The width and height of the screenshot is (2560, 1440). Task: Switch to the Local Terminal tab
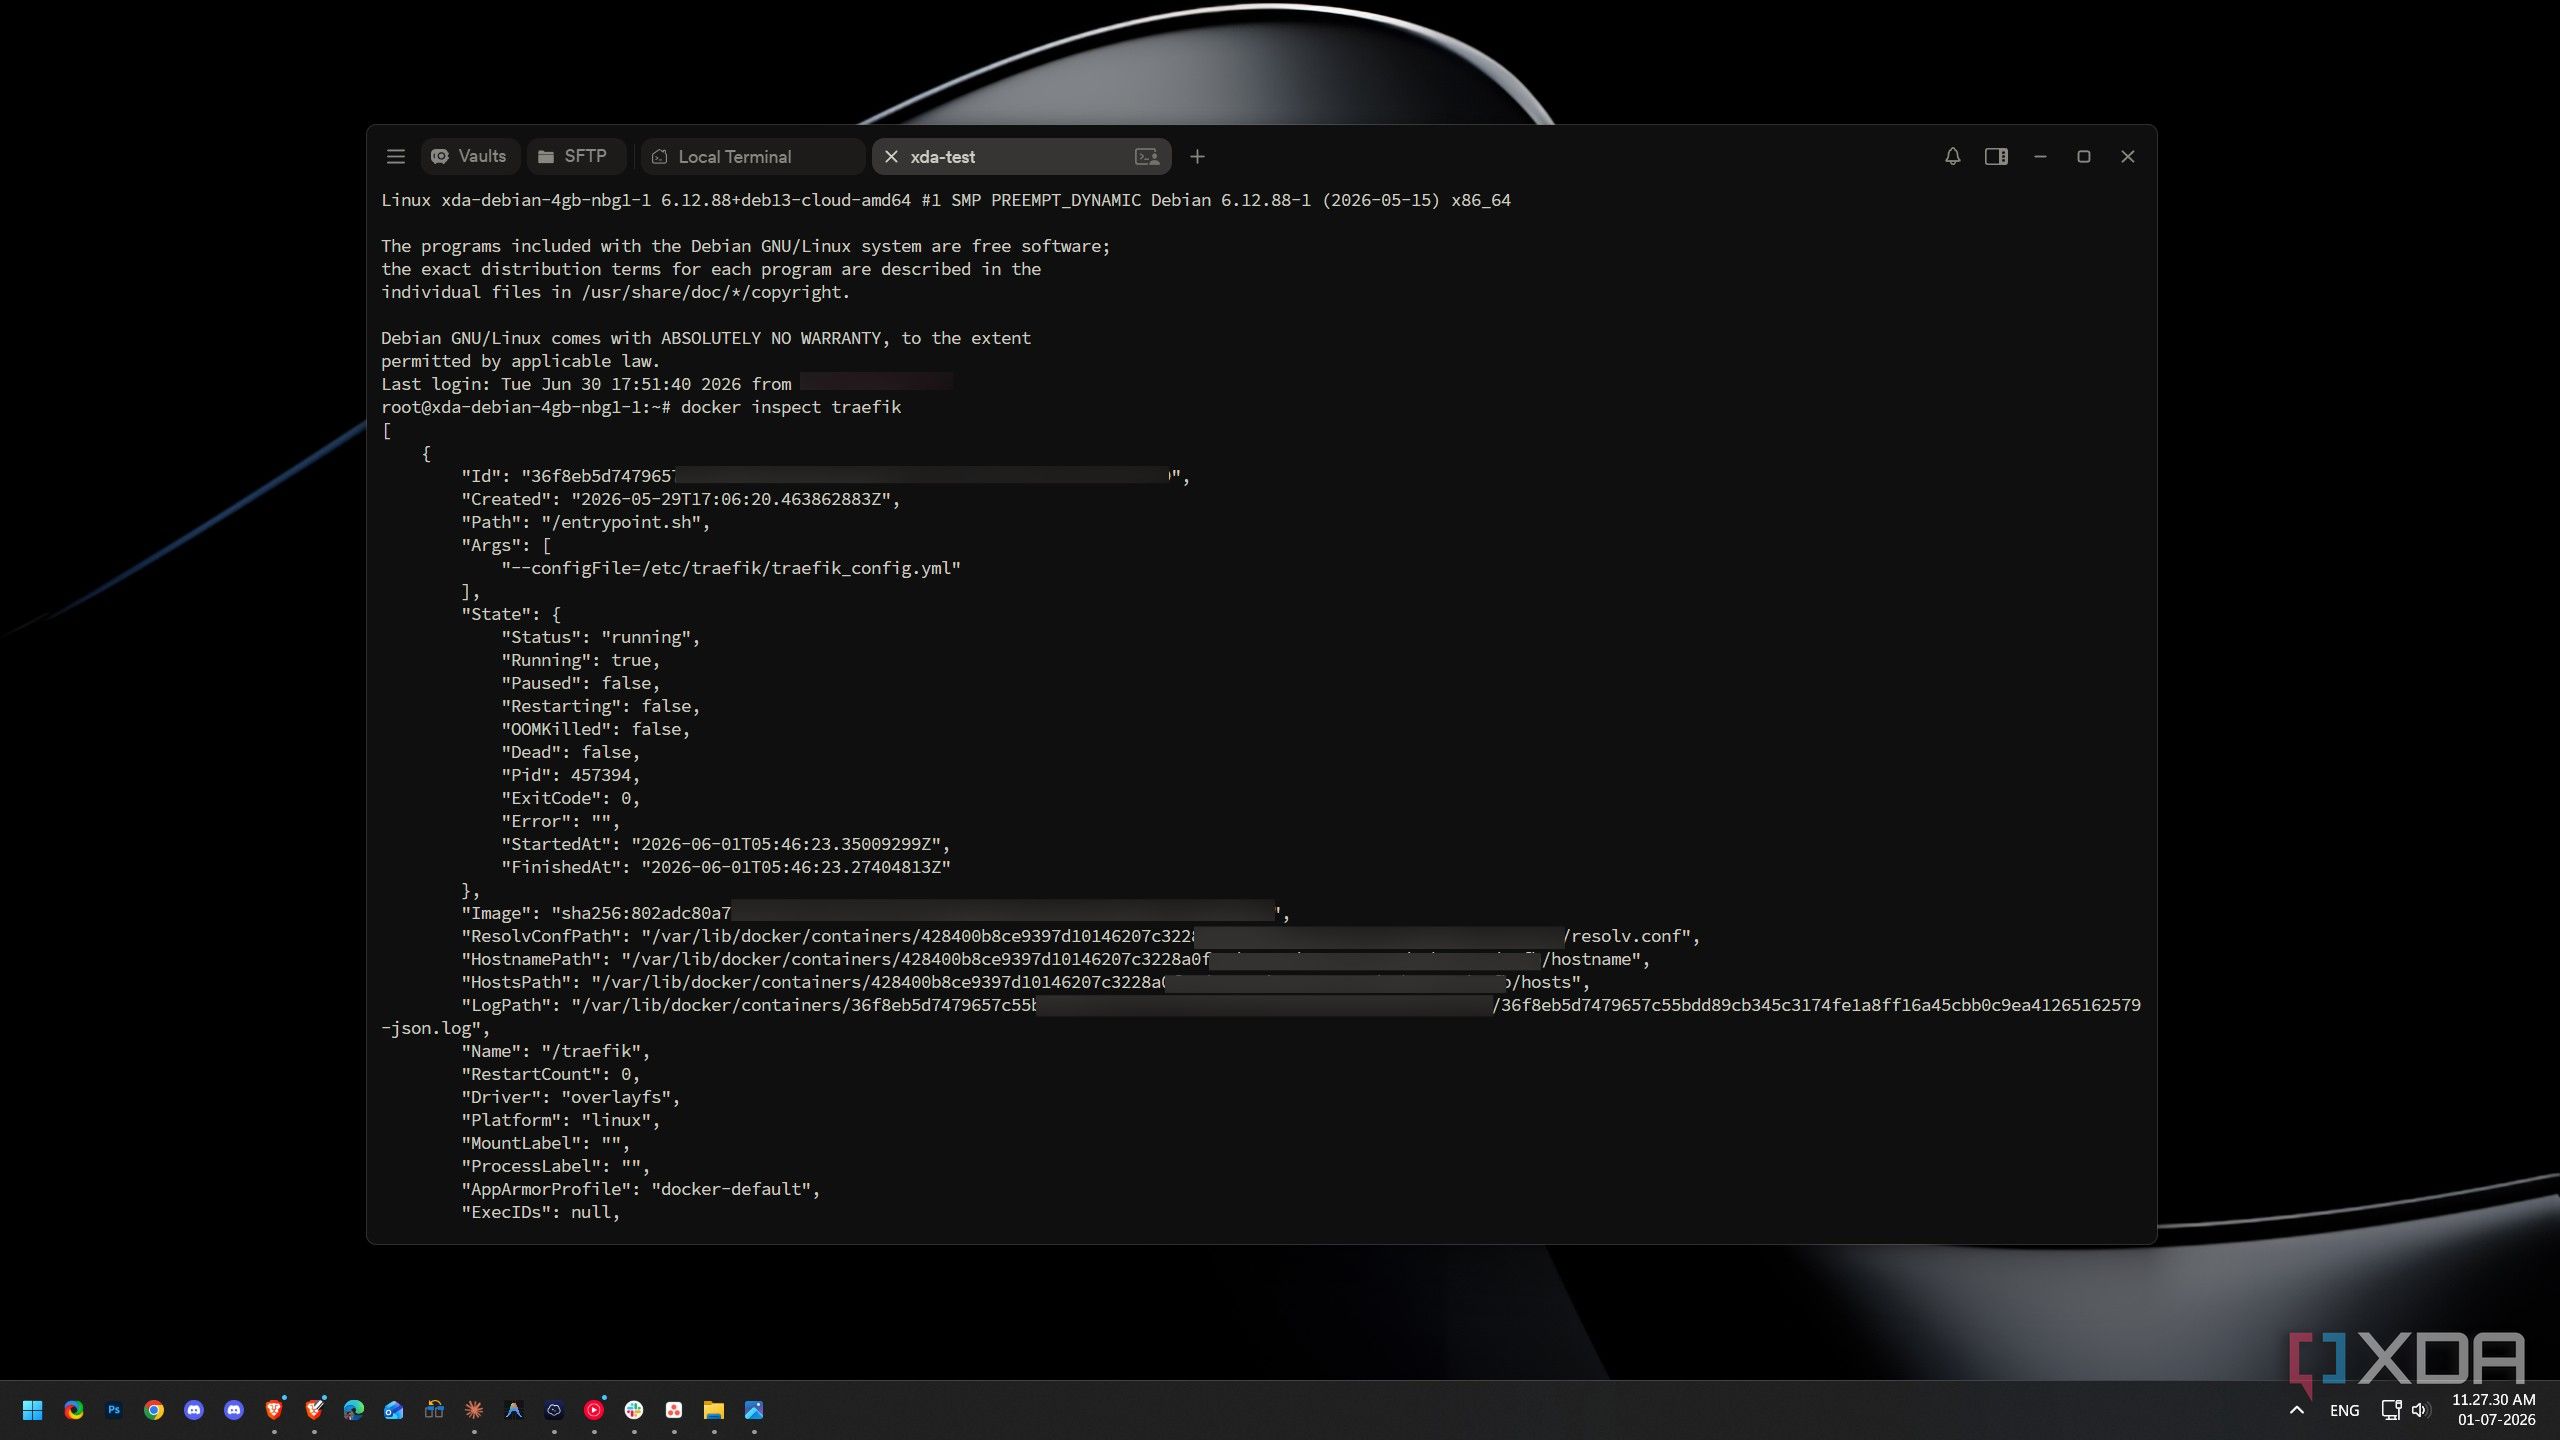(752, 157)
